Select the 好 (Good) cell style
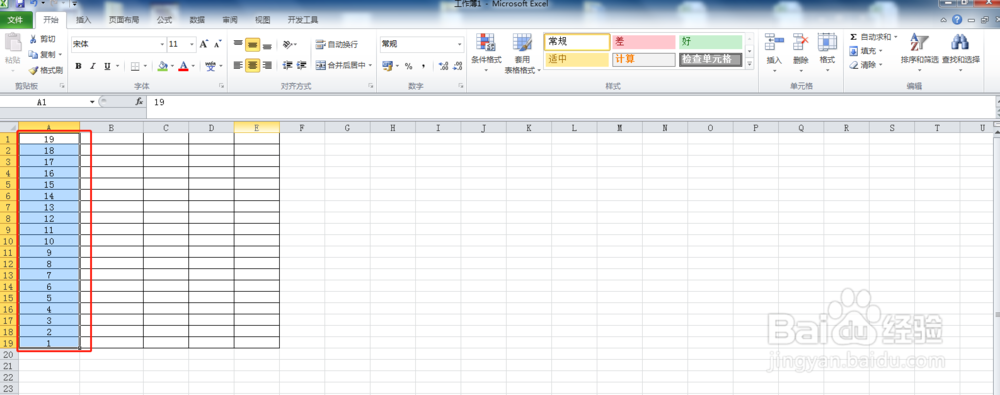The height and width of the screenshot is (395, 1000). coord(711,41)
